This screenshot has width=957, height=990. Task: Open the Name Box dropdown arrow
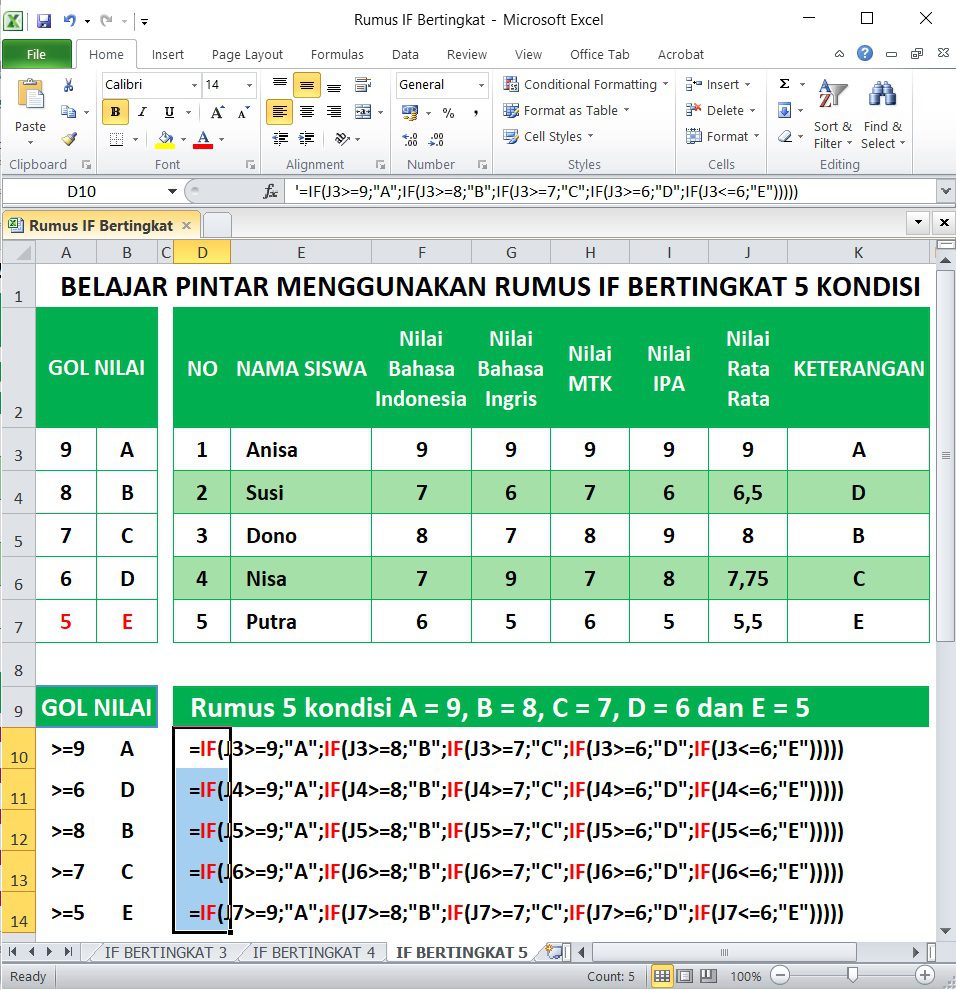pos(172,191)
